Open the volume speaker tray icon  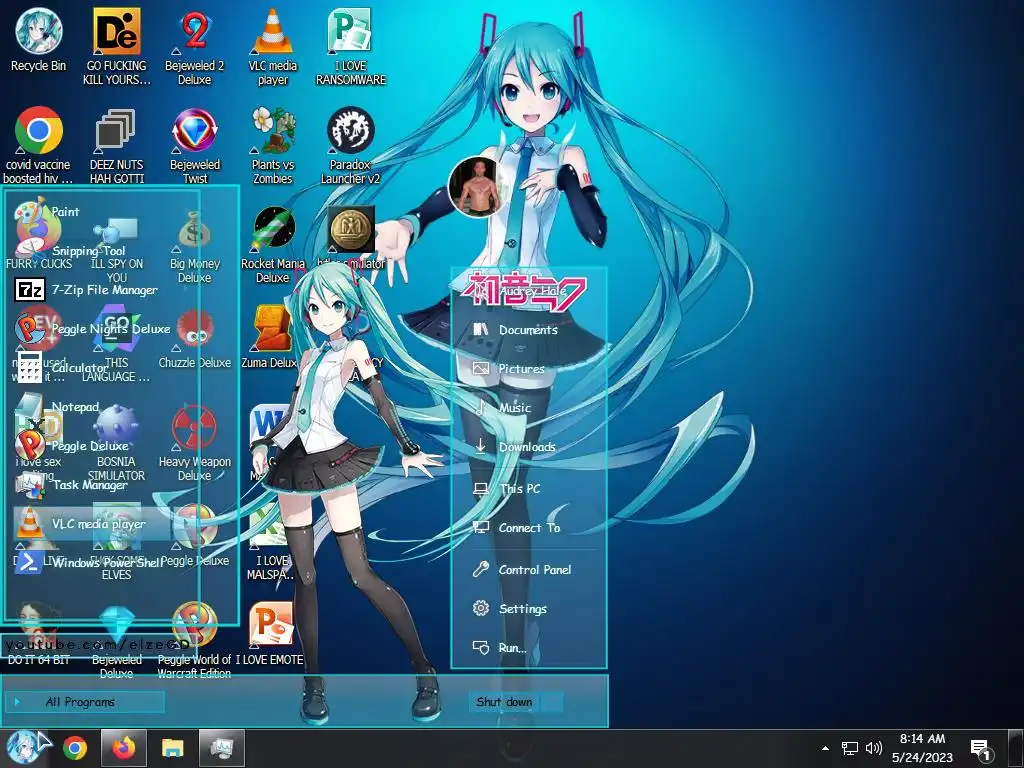click(x=874, y=748)
